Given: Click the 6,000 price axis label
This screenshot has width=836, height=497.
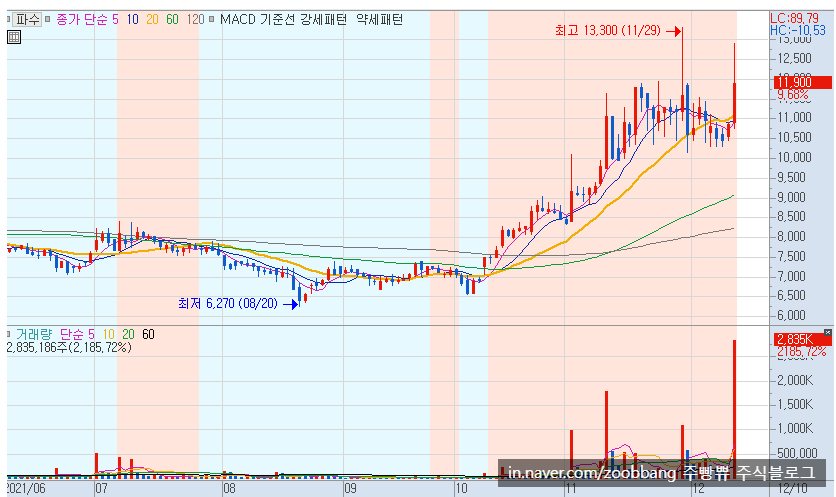Looking at the screenshot, I should (x=794, y=315).
